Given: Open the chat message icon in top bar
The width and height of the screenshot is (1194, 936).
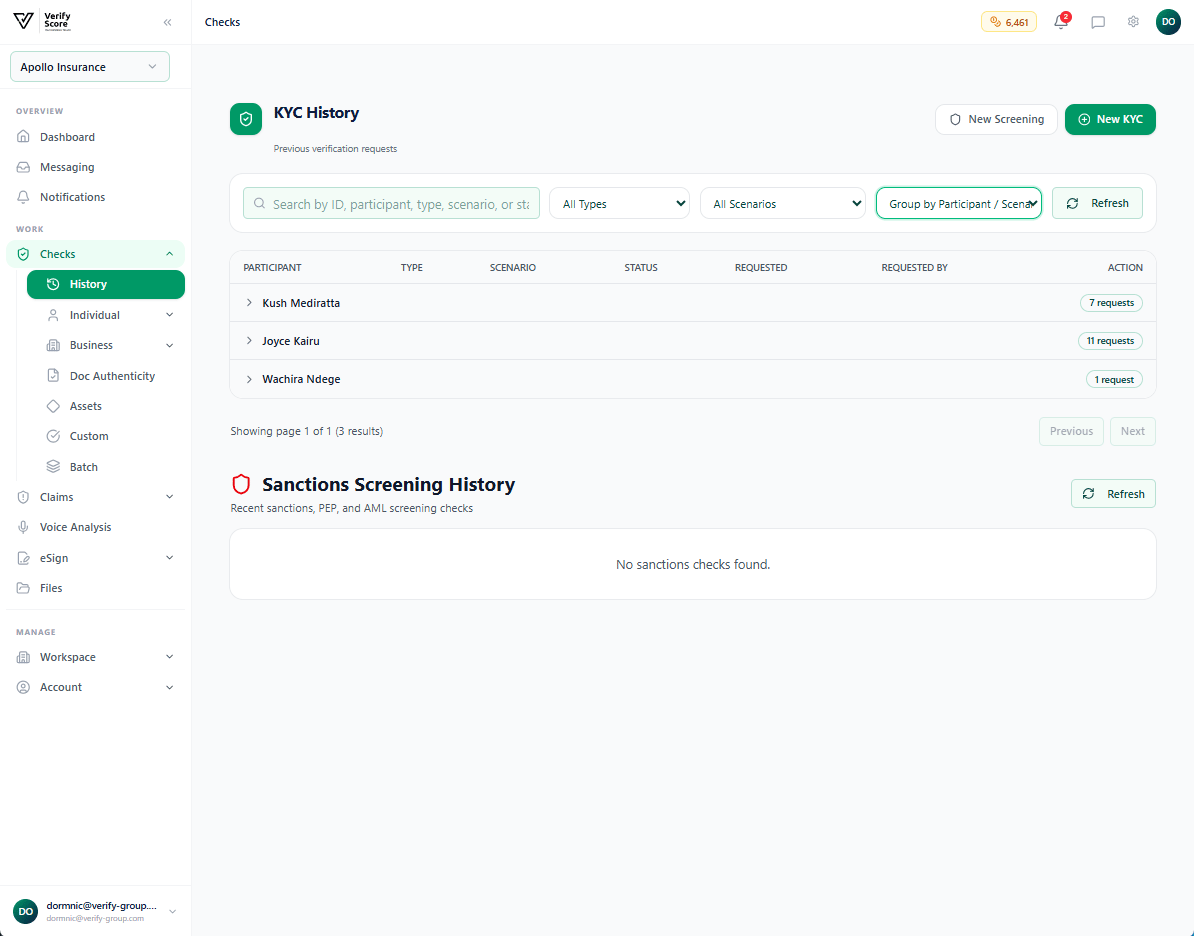Looking at the screenshot, I should (x=1097, y=22).
